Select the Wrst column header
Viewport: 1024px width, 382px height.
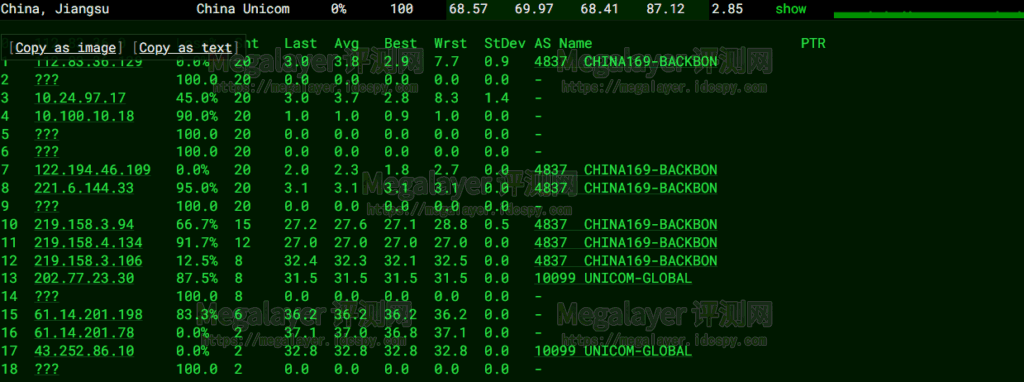point(451,43)
